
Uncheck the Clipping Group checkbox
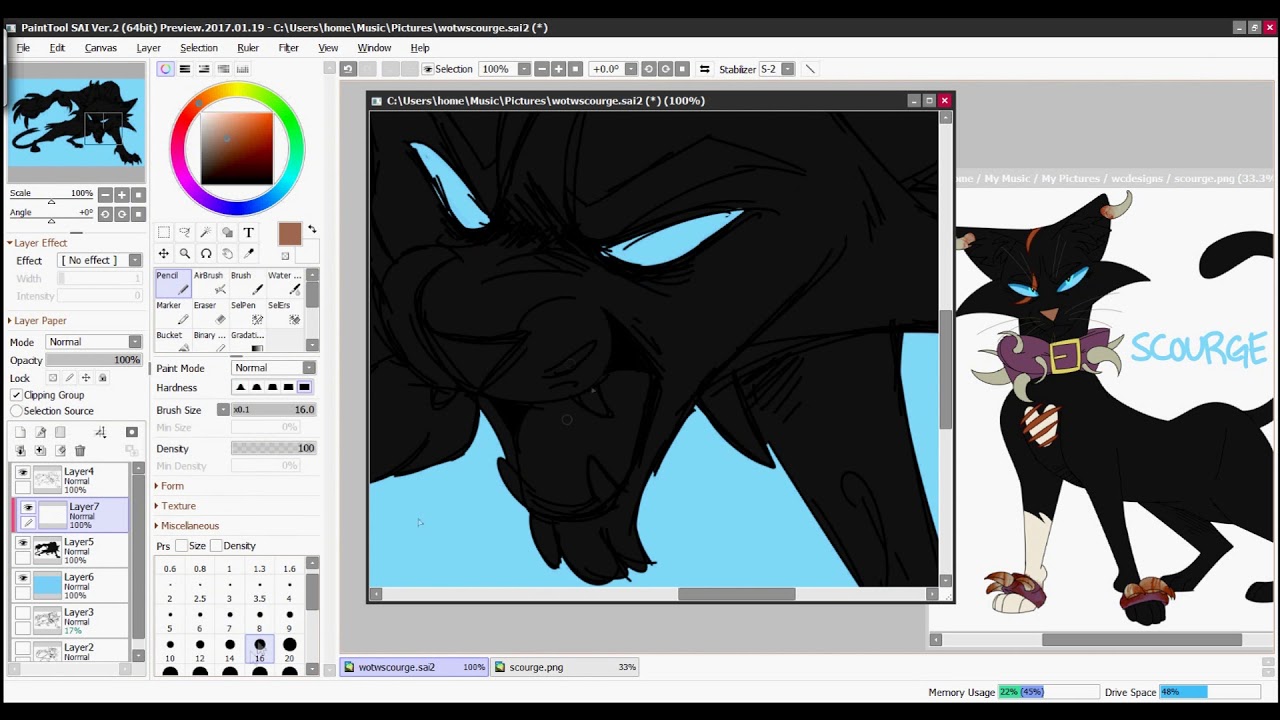pyautogui.click(x=16, y=395)
